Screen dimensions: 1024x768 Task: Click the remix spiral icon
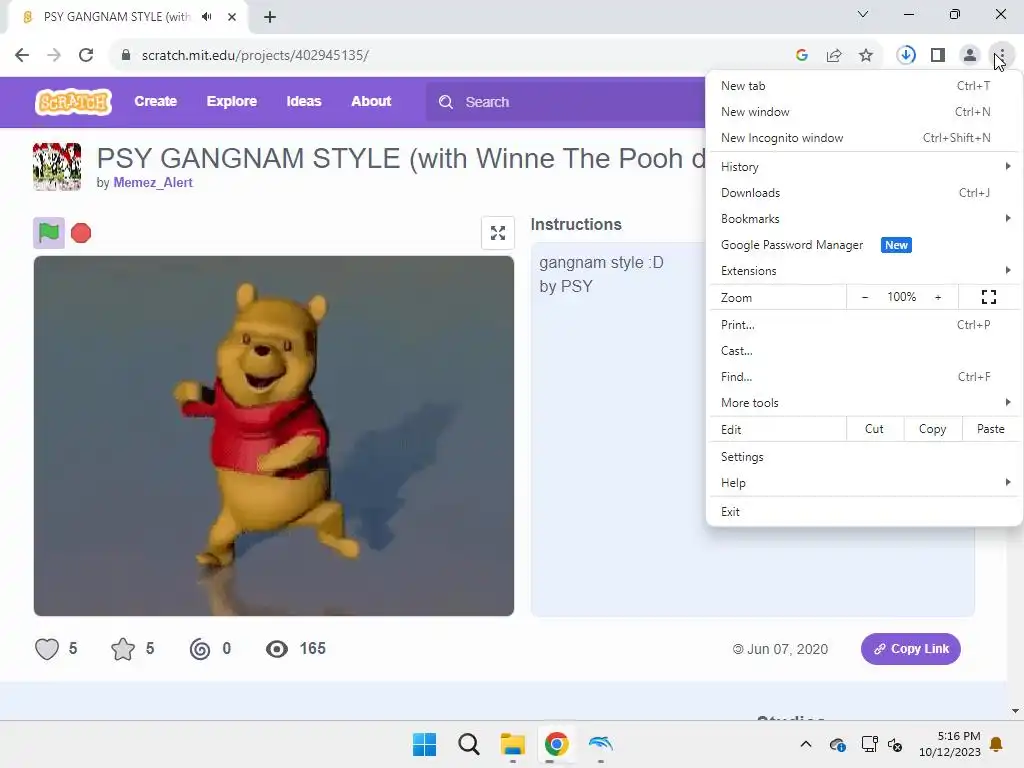pos(200,649)
